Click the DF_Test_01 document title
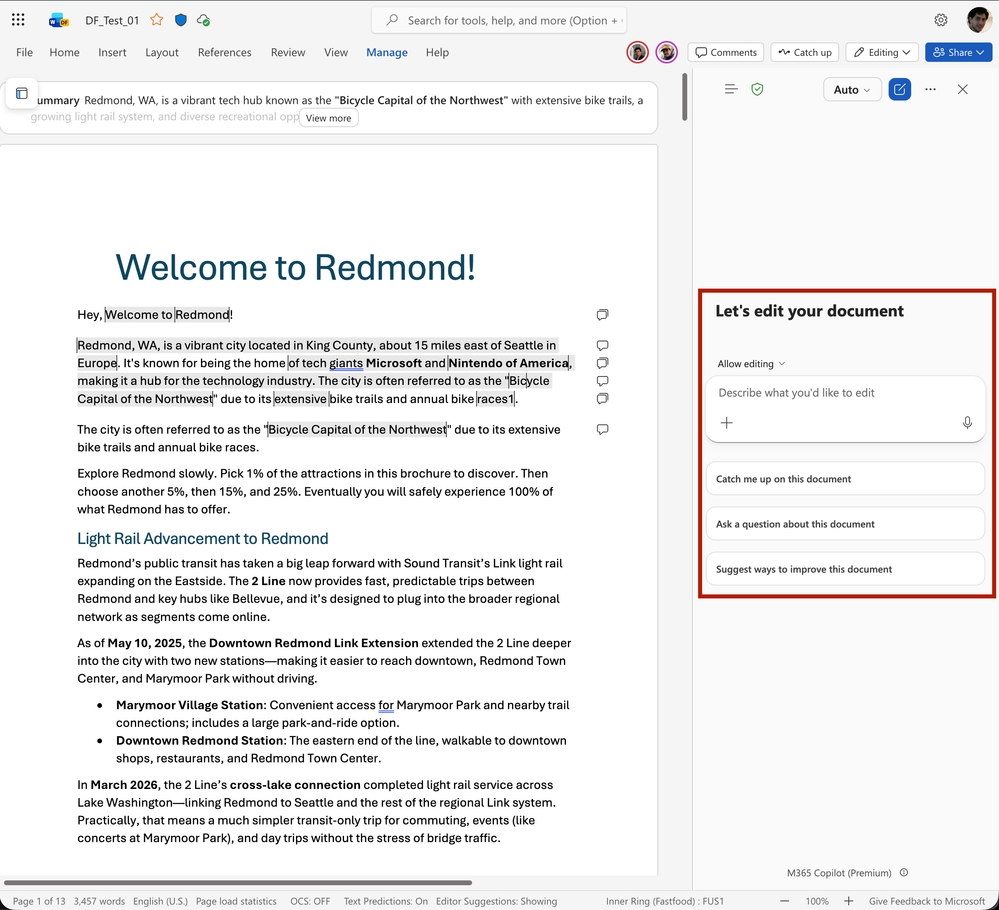999x910 pixels. pyautogui.click(x=112, y=20)
